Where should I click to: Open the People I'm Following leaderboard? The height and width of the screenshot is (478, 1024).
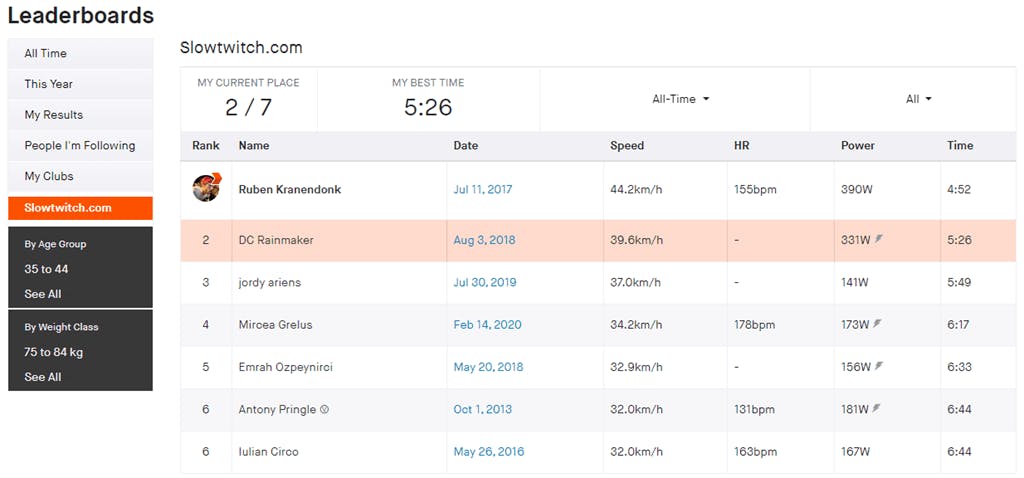tap(80, 146)
